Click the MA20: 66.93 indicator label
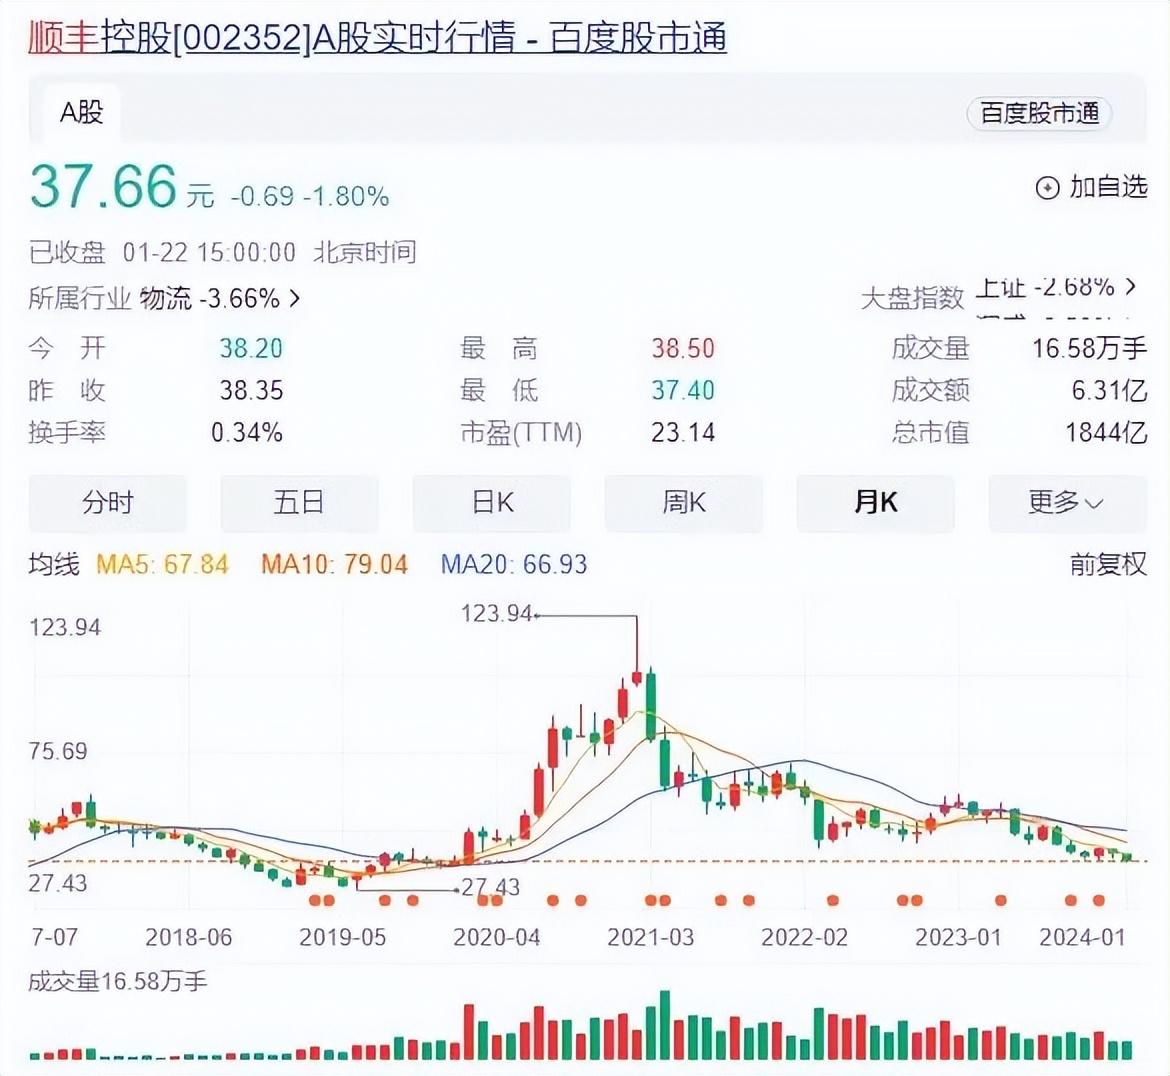The image size is (1170, 1076). coord(514,564)
